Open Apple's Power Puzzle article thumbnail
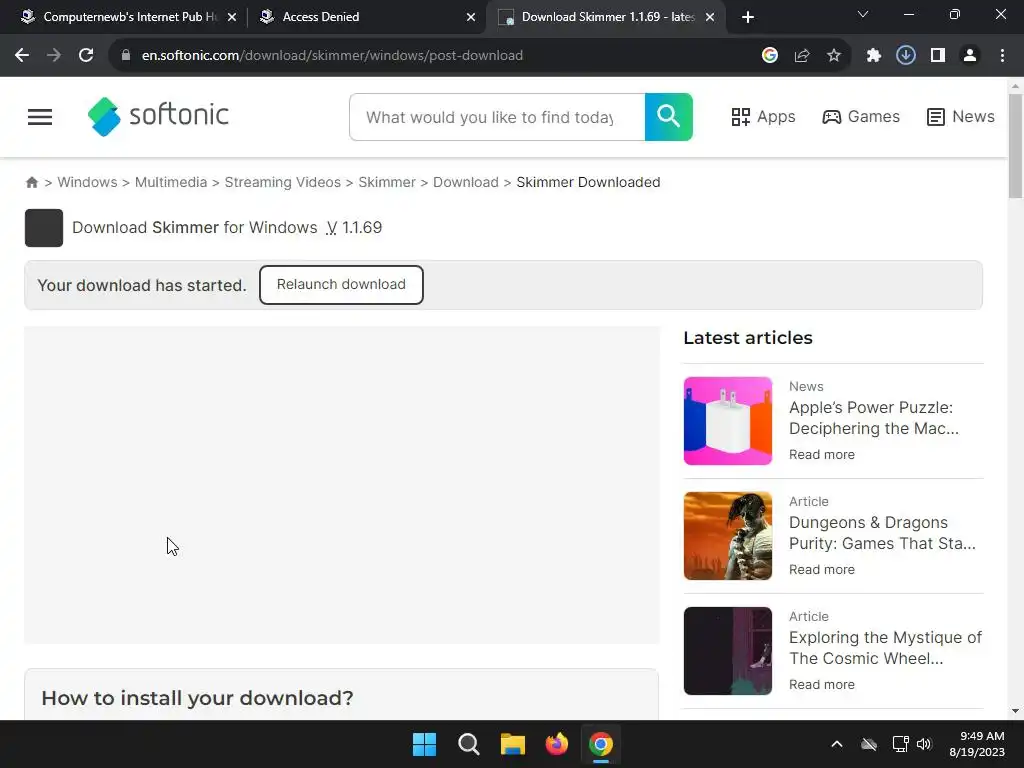 tap(728, 421)
